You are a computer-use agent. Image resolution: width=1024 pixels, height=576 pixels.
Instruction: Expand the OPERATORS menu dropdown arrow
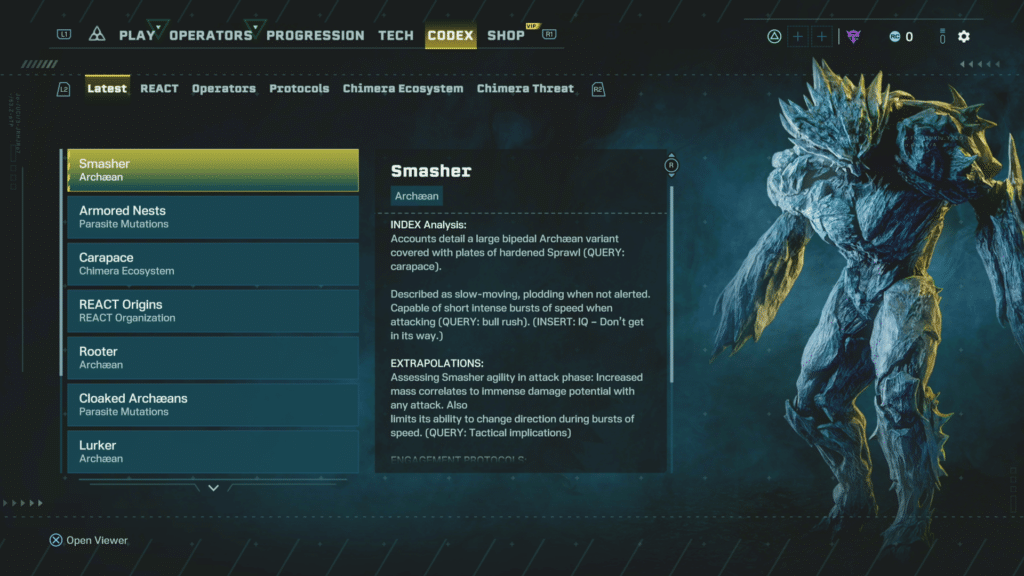[x=255, y=27]
